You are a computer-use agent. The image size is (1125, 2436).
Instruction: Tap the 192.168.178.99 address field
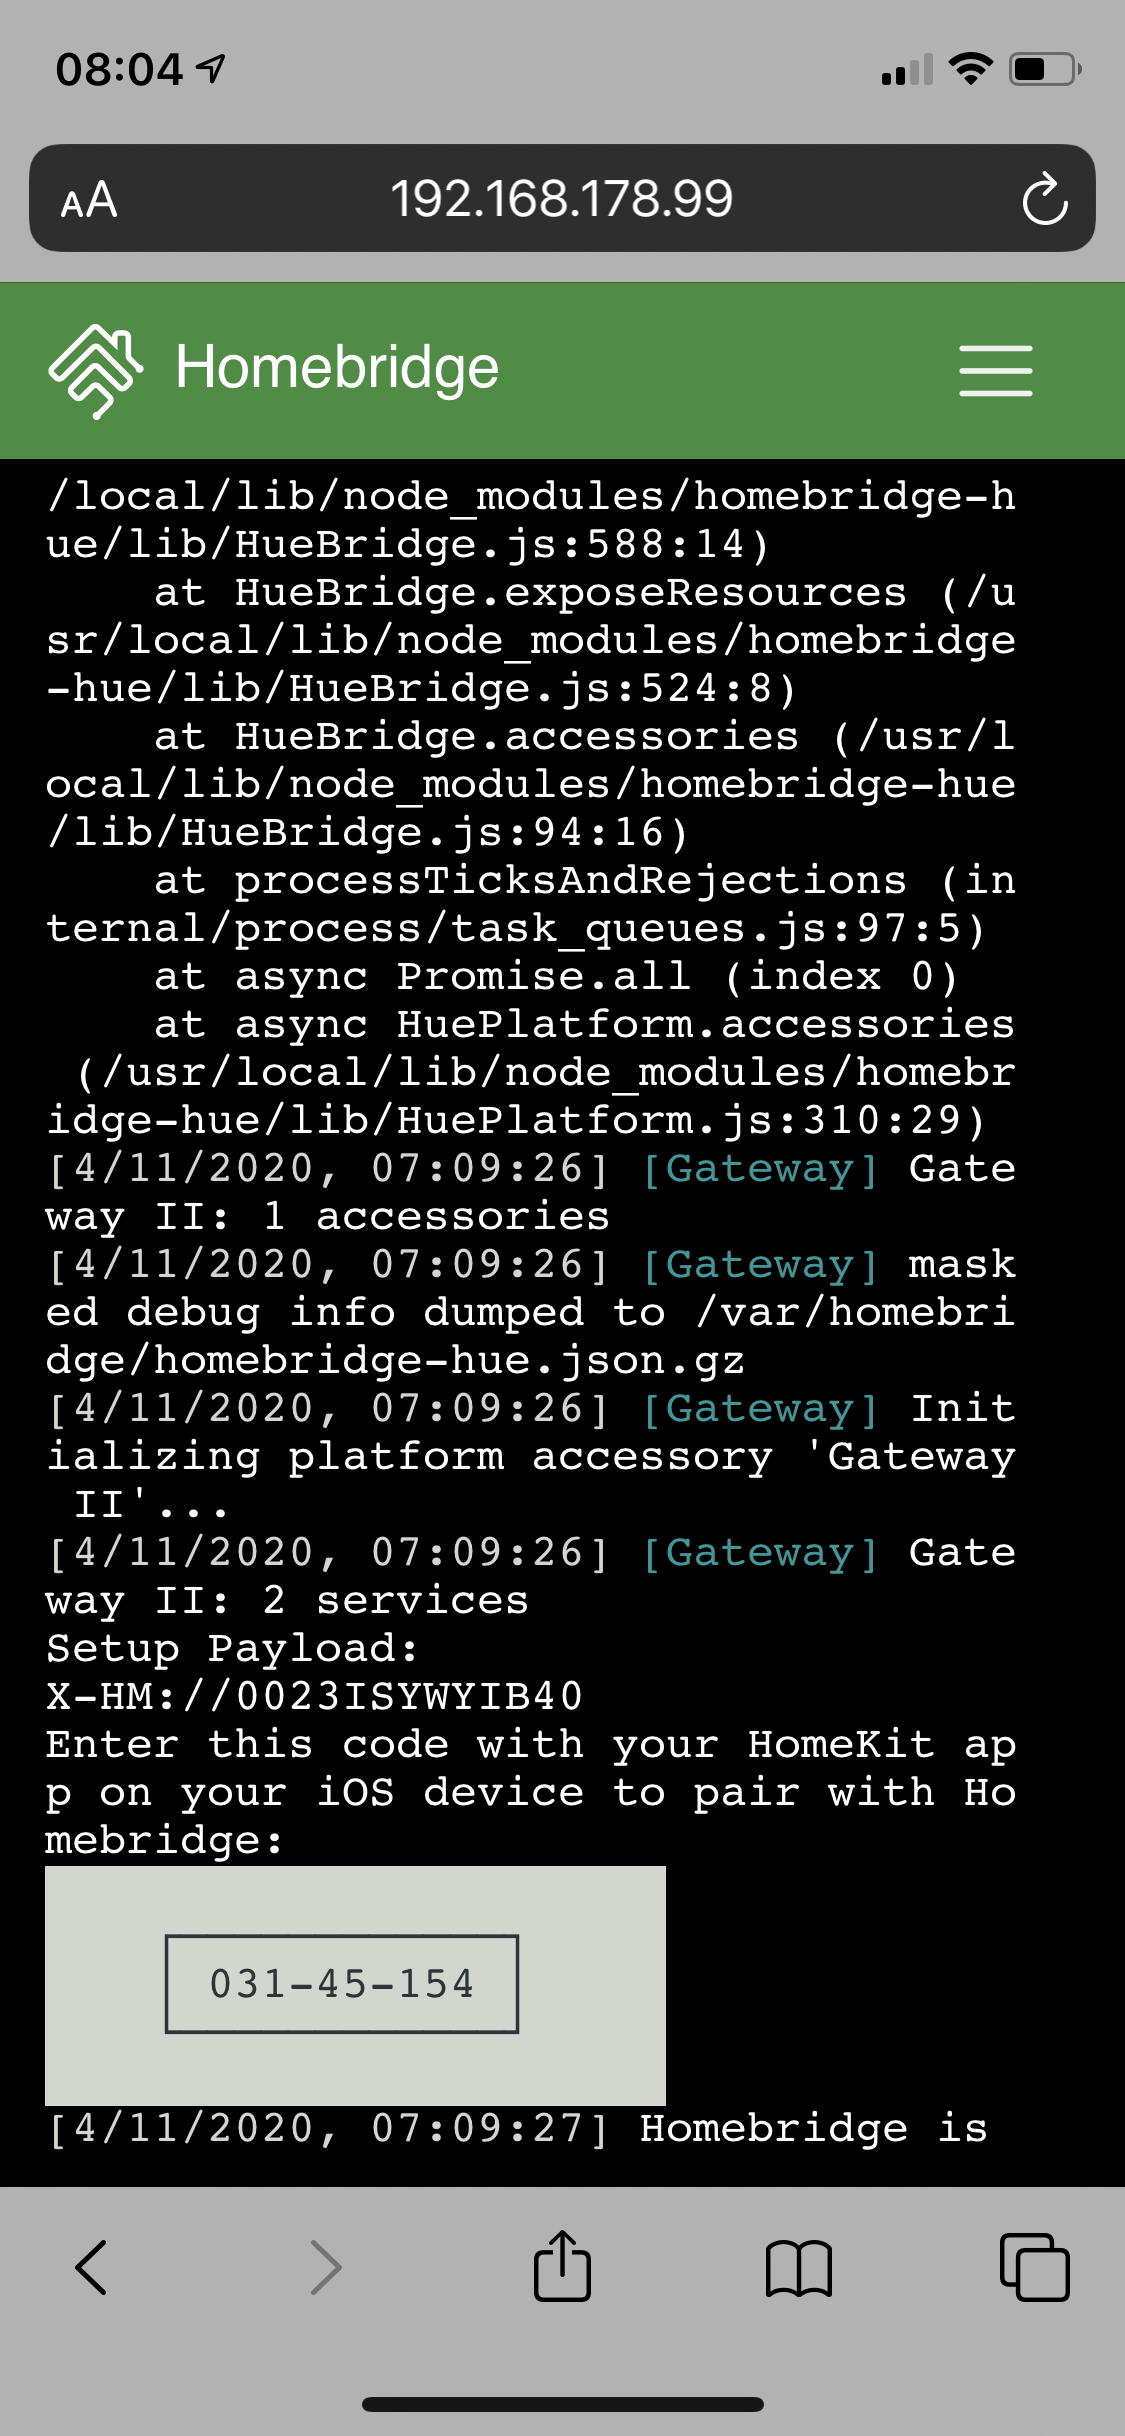[x=561, y=199]
